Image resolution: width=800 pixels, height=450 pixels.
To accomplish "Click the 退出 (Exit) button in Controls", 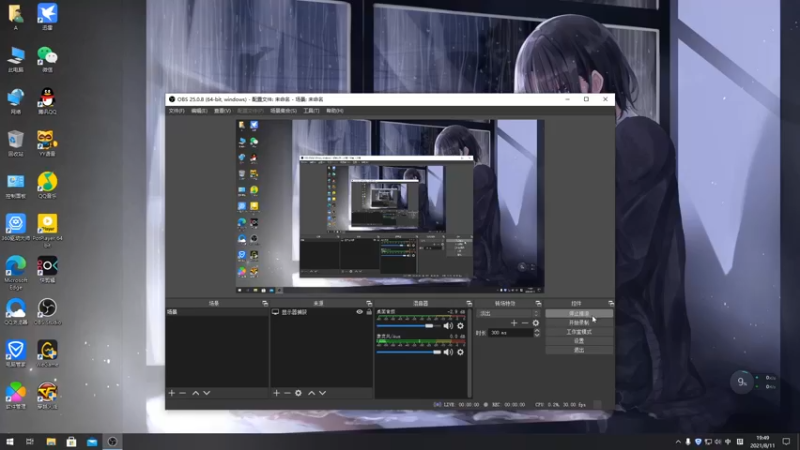I will (579, 350).
